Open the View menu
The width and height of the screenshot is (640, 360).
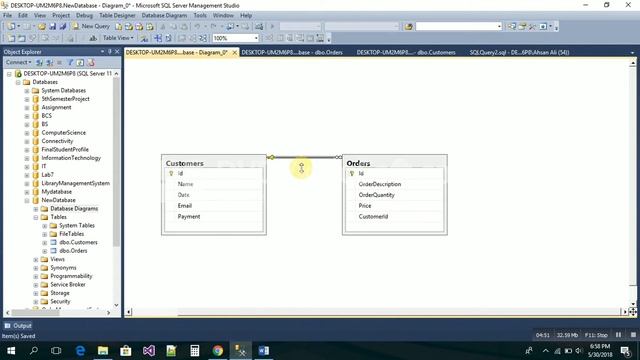[40, 15]
